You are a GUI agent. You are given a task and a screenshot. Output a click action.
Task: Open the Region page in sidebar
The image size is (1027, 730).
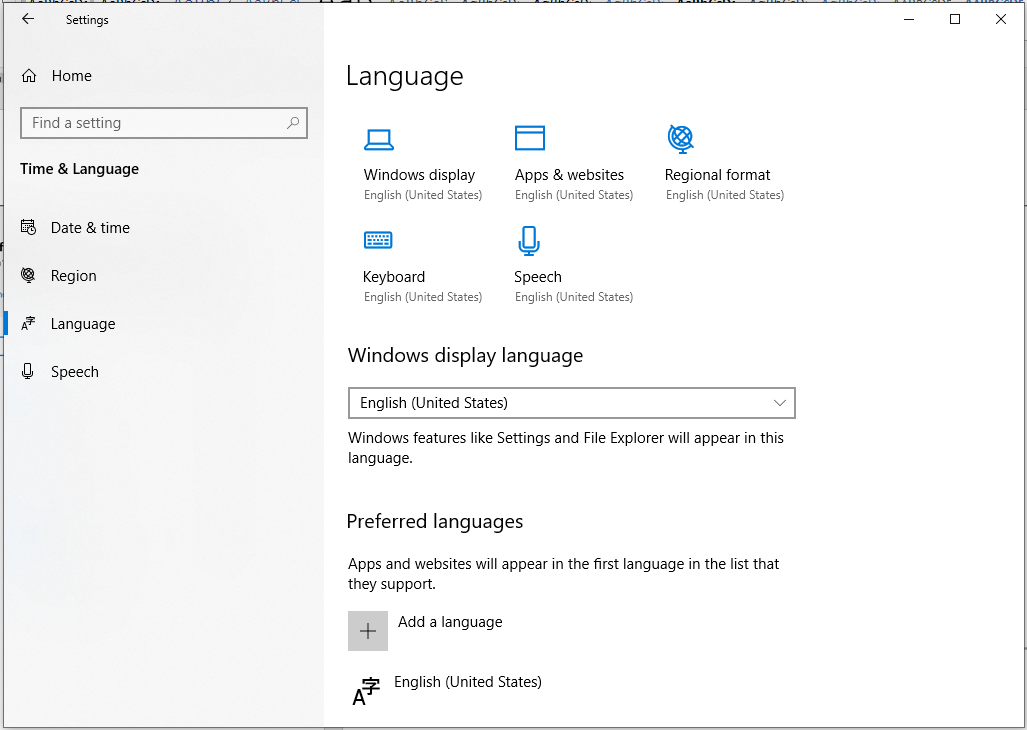[x=73, y=276]
